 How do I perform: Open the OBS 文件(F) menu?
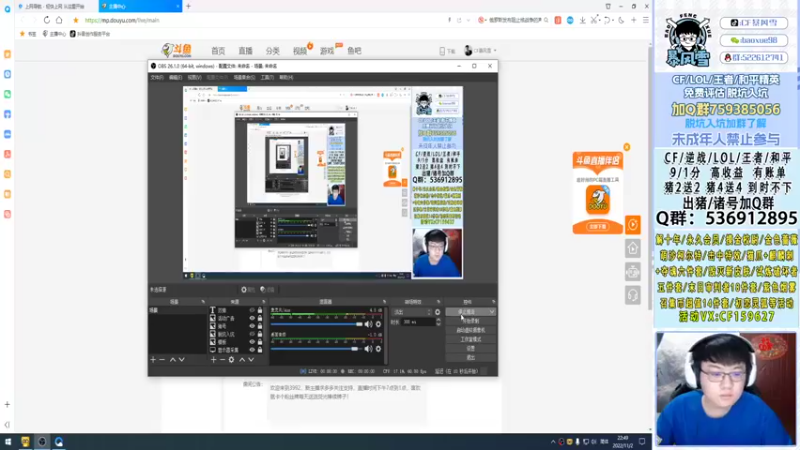157,78
